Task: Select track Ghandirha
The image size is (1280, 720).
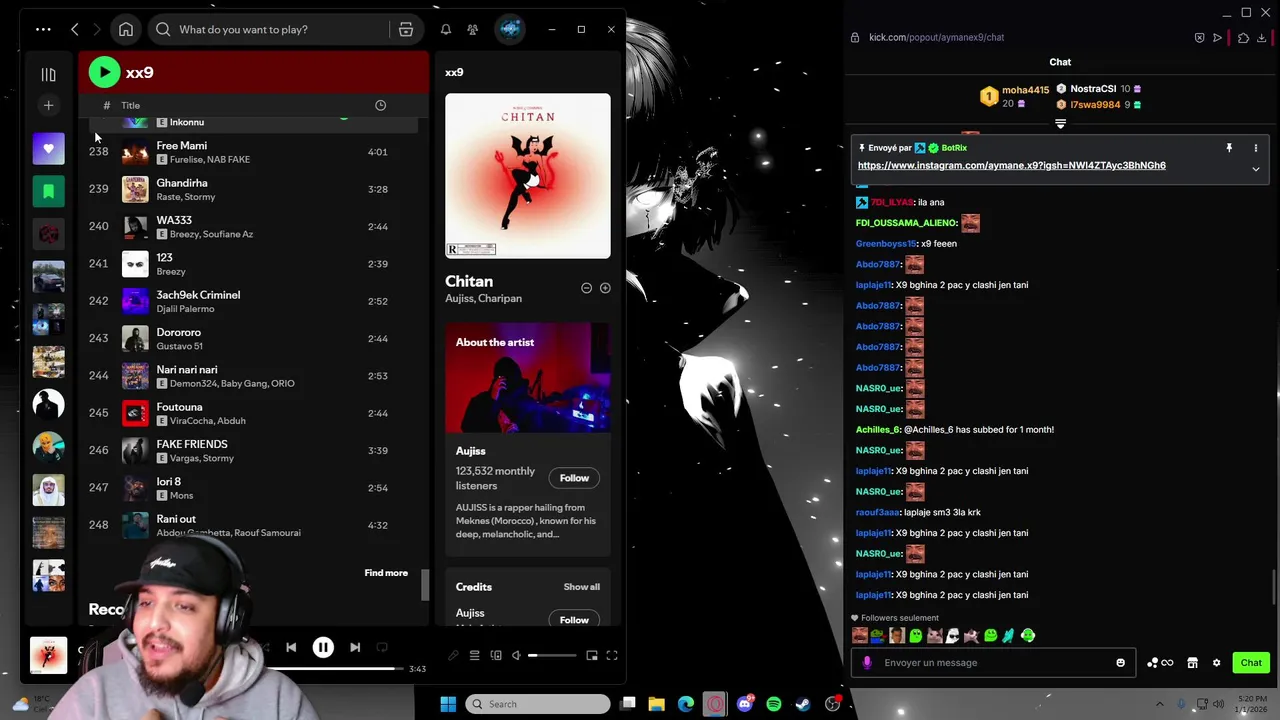Action: point(250,189)
